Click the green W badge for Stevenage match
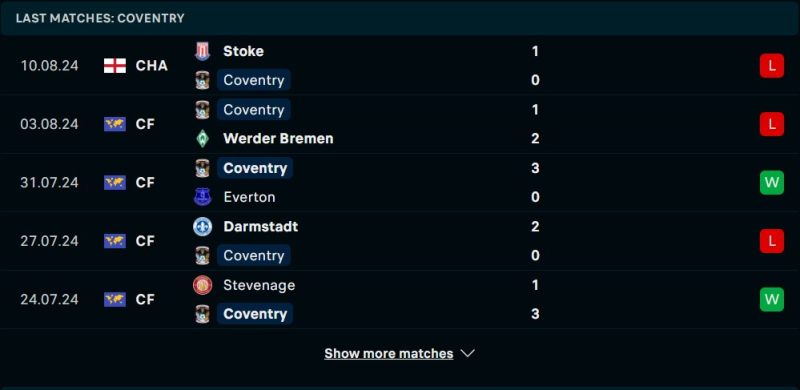Image resolution: width=800 pixels, height=390 pixels. [771, 299]
